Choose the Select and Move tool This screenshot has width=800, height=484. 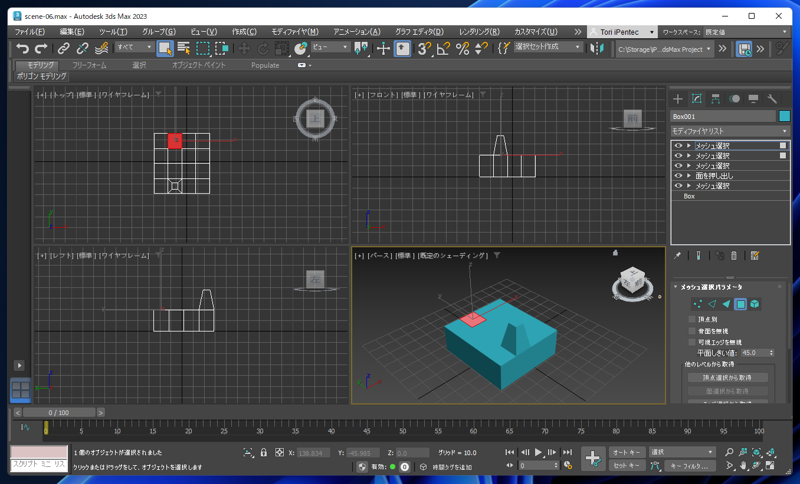coord(244,48)
